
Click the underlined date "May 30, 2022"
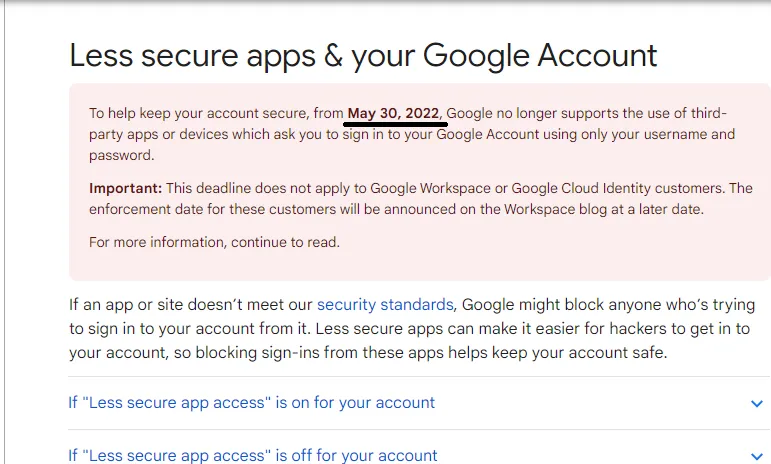[394, 112]
